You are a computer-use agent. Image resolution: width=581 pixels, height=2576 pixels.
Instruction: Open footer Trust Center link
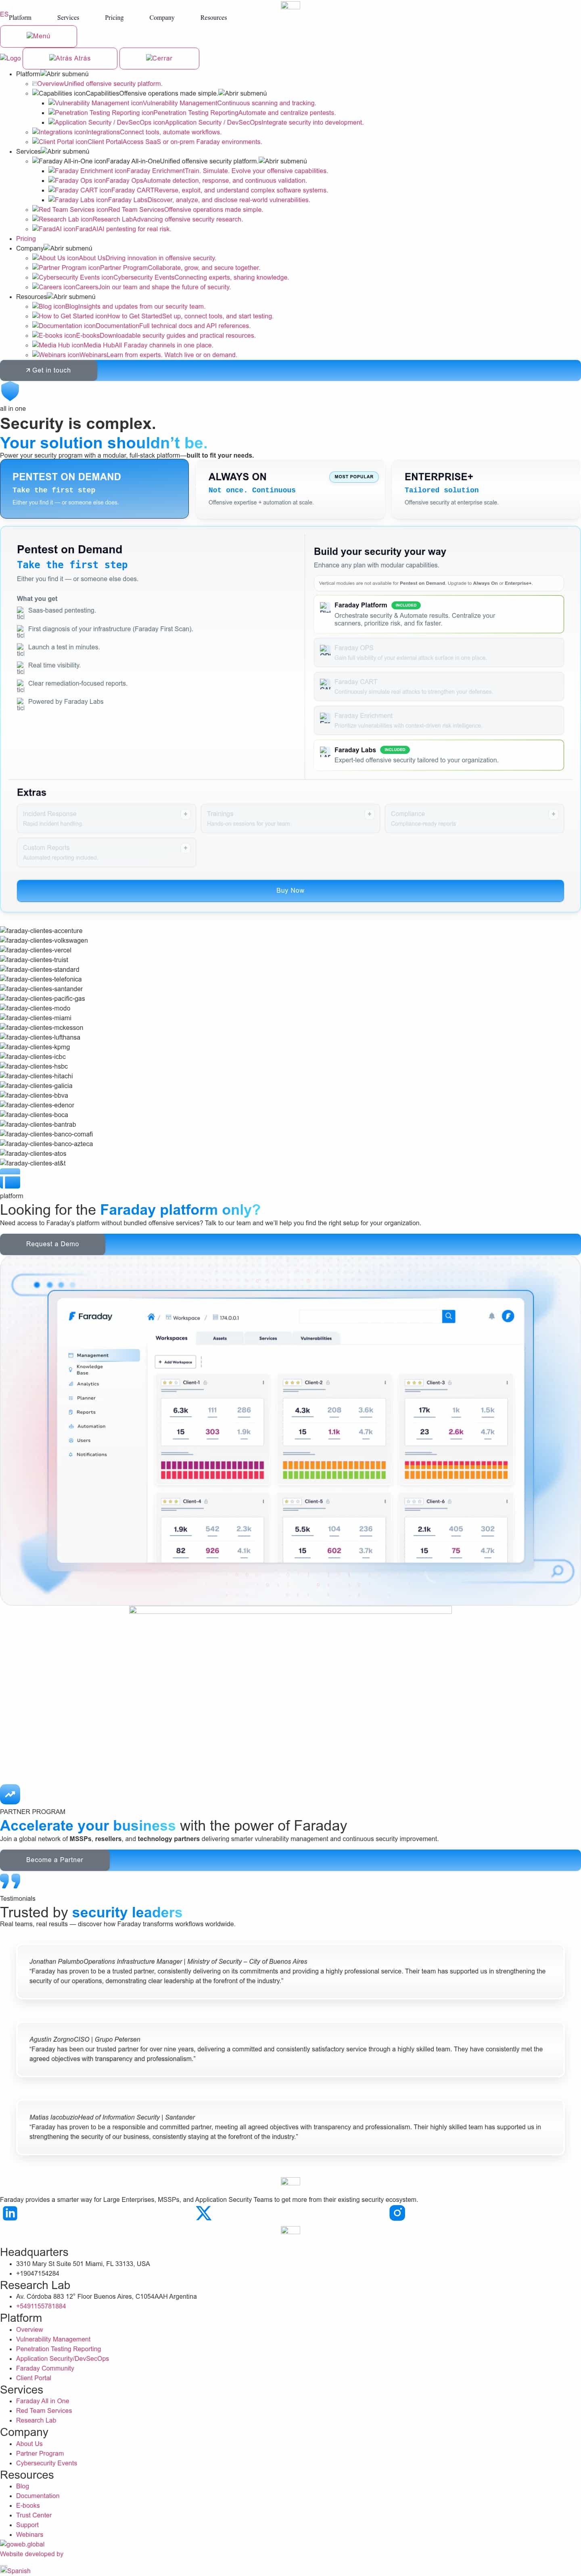pyautogui.click(x=34, y=2515)
